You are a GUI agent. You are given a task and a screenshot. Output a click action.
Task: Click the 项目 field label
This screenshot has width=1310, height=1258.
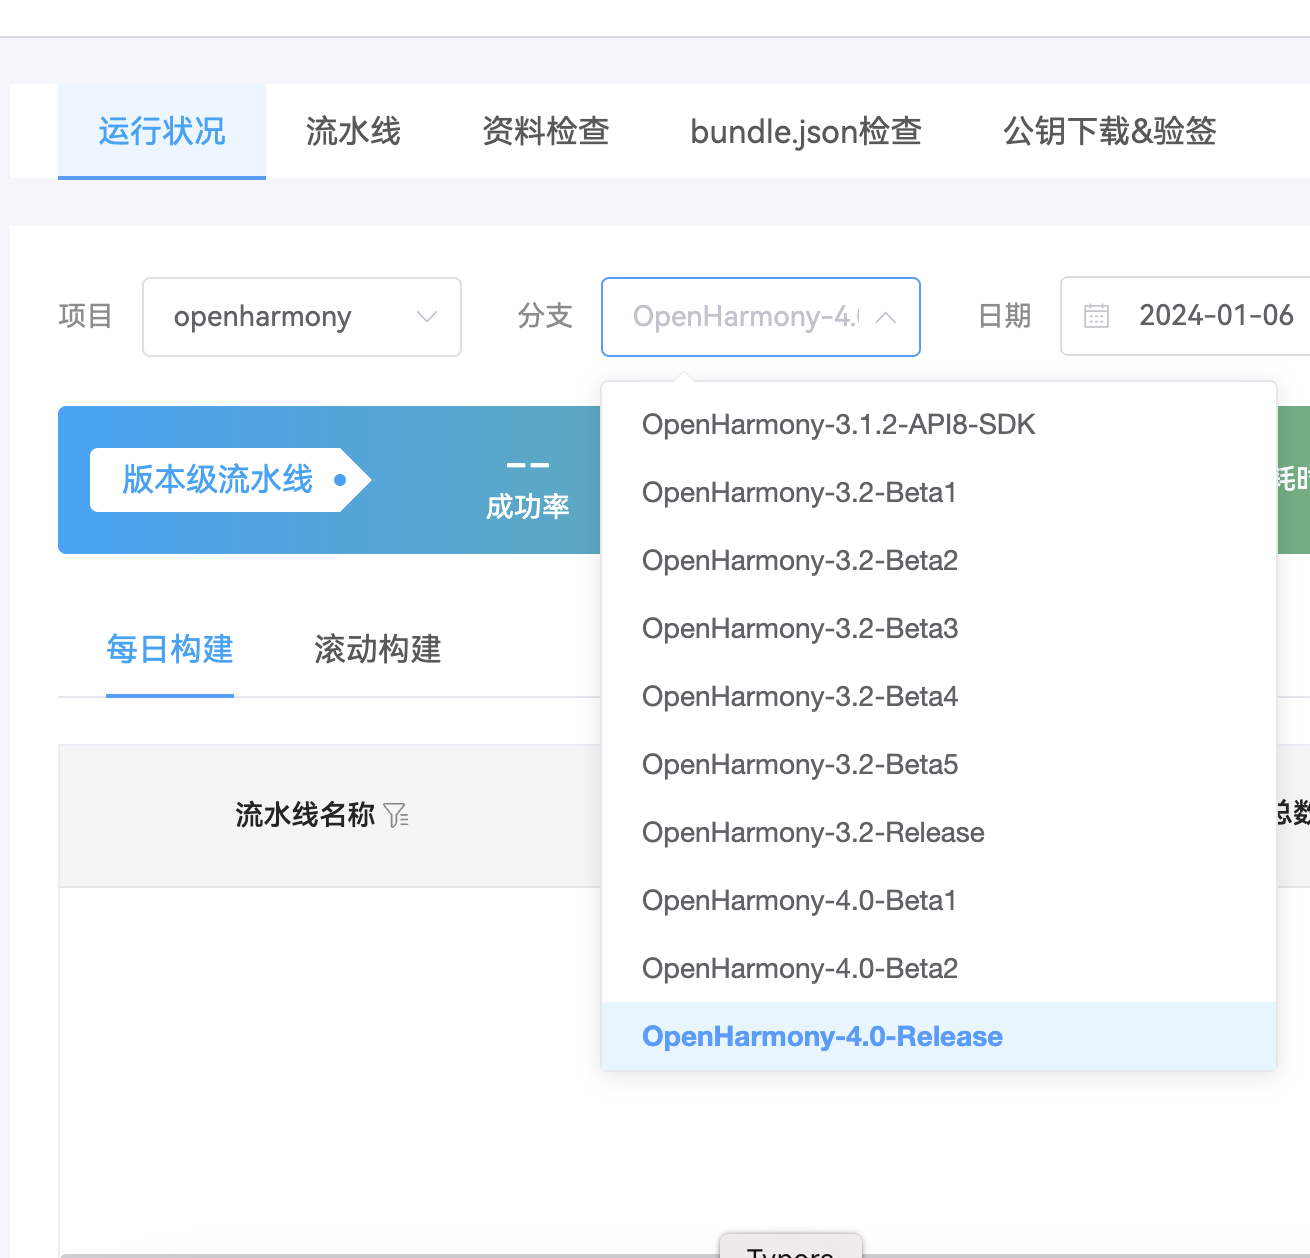85,316
